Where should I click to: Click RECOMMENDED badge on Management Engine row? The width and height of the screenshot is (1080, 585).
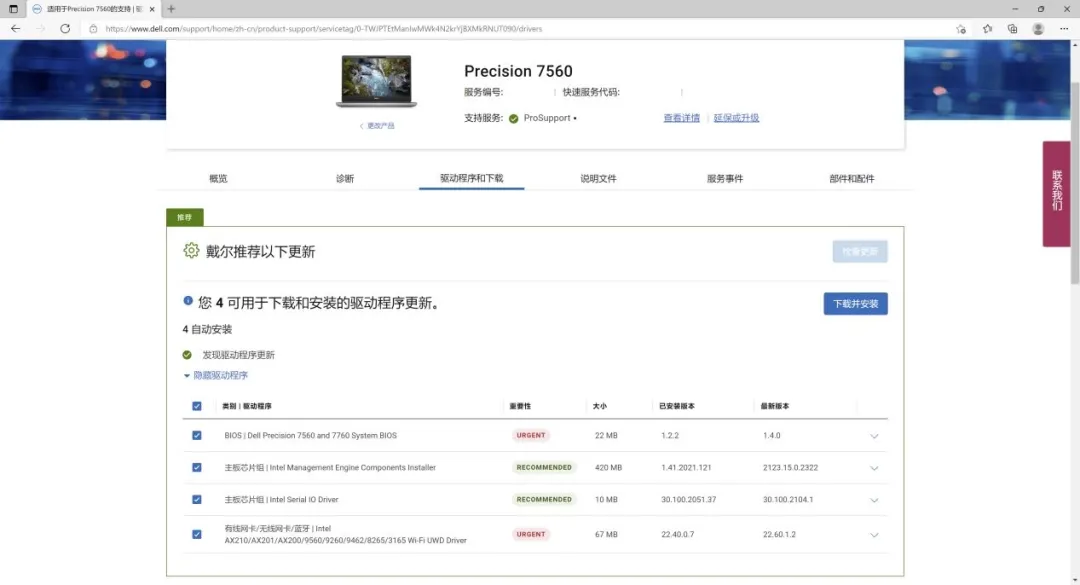click(544, 467)
